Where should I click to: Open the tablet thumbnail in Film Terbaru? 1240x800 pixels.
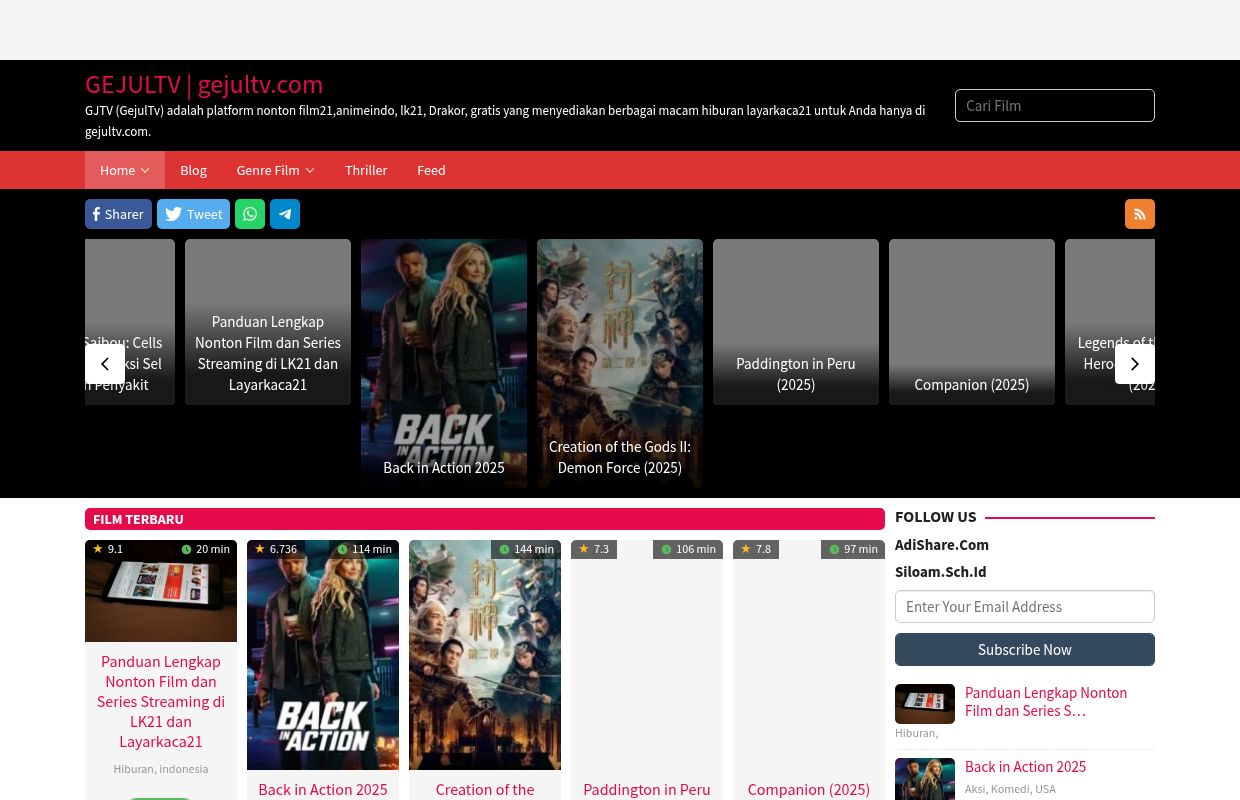161,591
